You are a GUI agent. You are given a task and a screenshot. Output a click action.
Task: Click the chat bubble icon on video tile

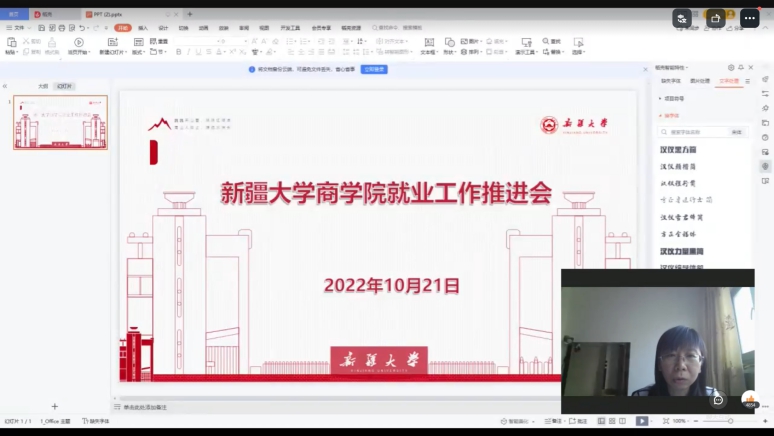718,400
